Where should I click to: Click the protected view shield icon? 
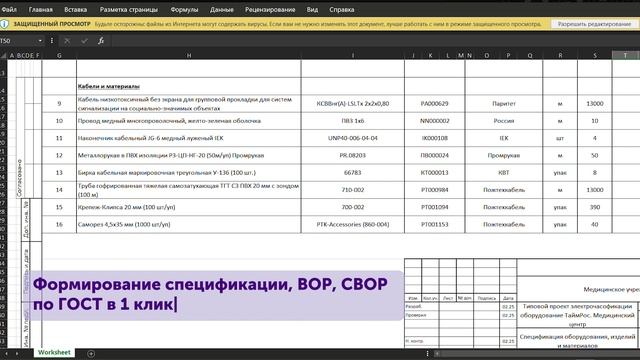tap(4, 24)
